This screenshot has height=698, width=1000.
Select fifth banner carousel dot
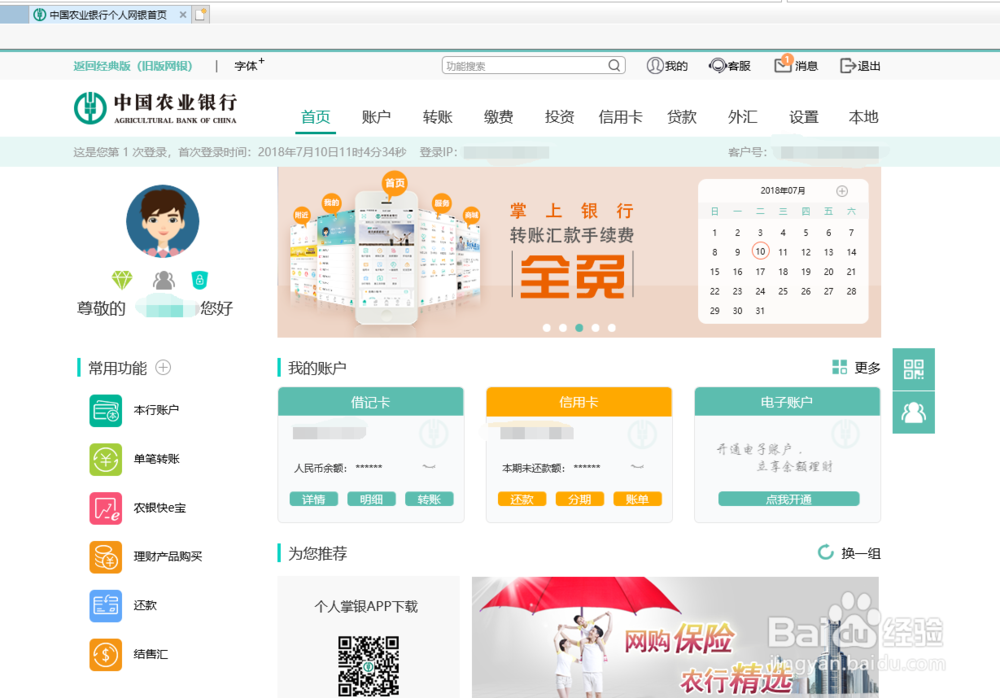click(x=612, y=327)
